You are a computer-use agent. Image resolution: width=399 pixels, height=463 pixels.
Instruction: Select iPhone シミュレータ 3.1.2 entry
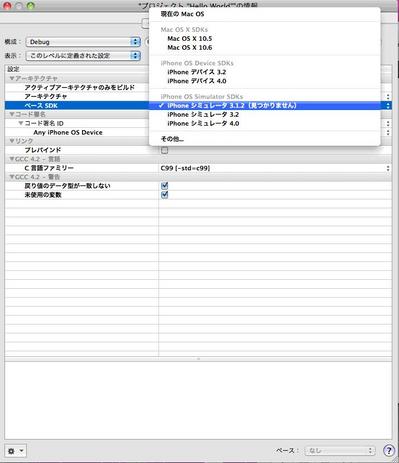click(x=265, y=106)
